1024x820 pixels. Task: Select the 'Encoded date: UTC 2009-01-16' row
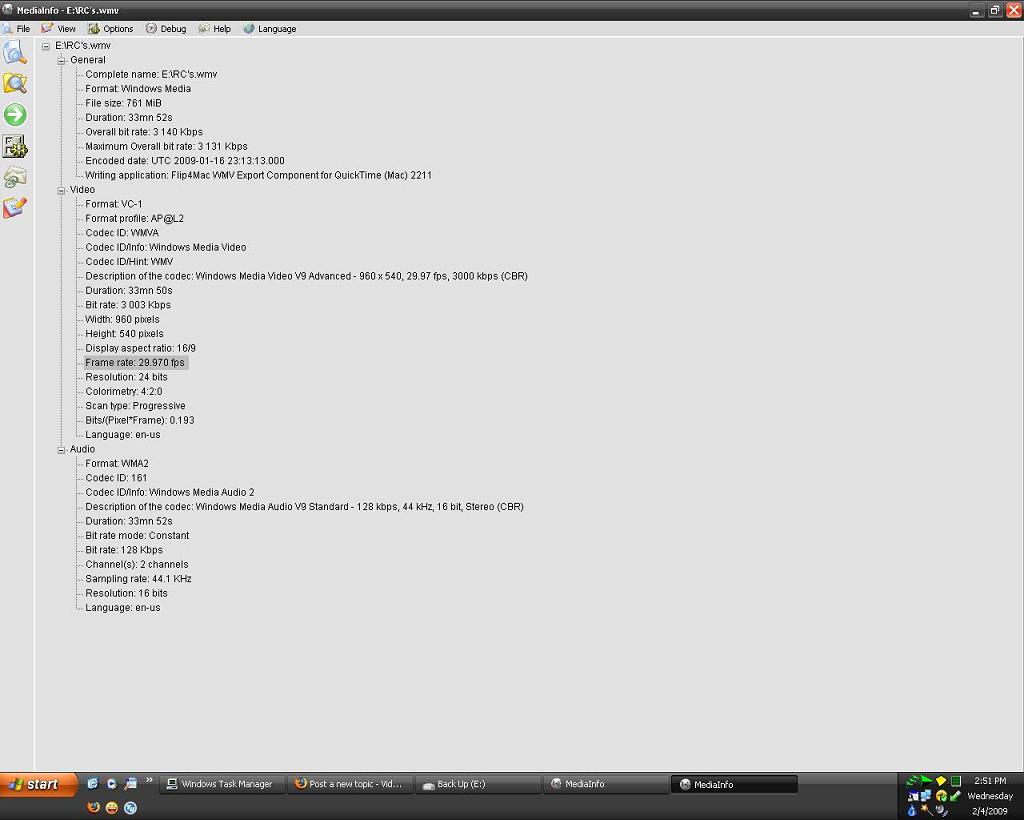[x=185, y=161]
